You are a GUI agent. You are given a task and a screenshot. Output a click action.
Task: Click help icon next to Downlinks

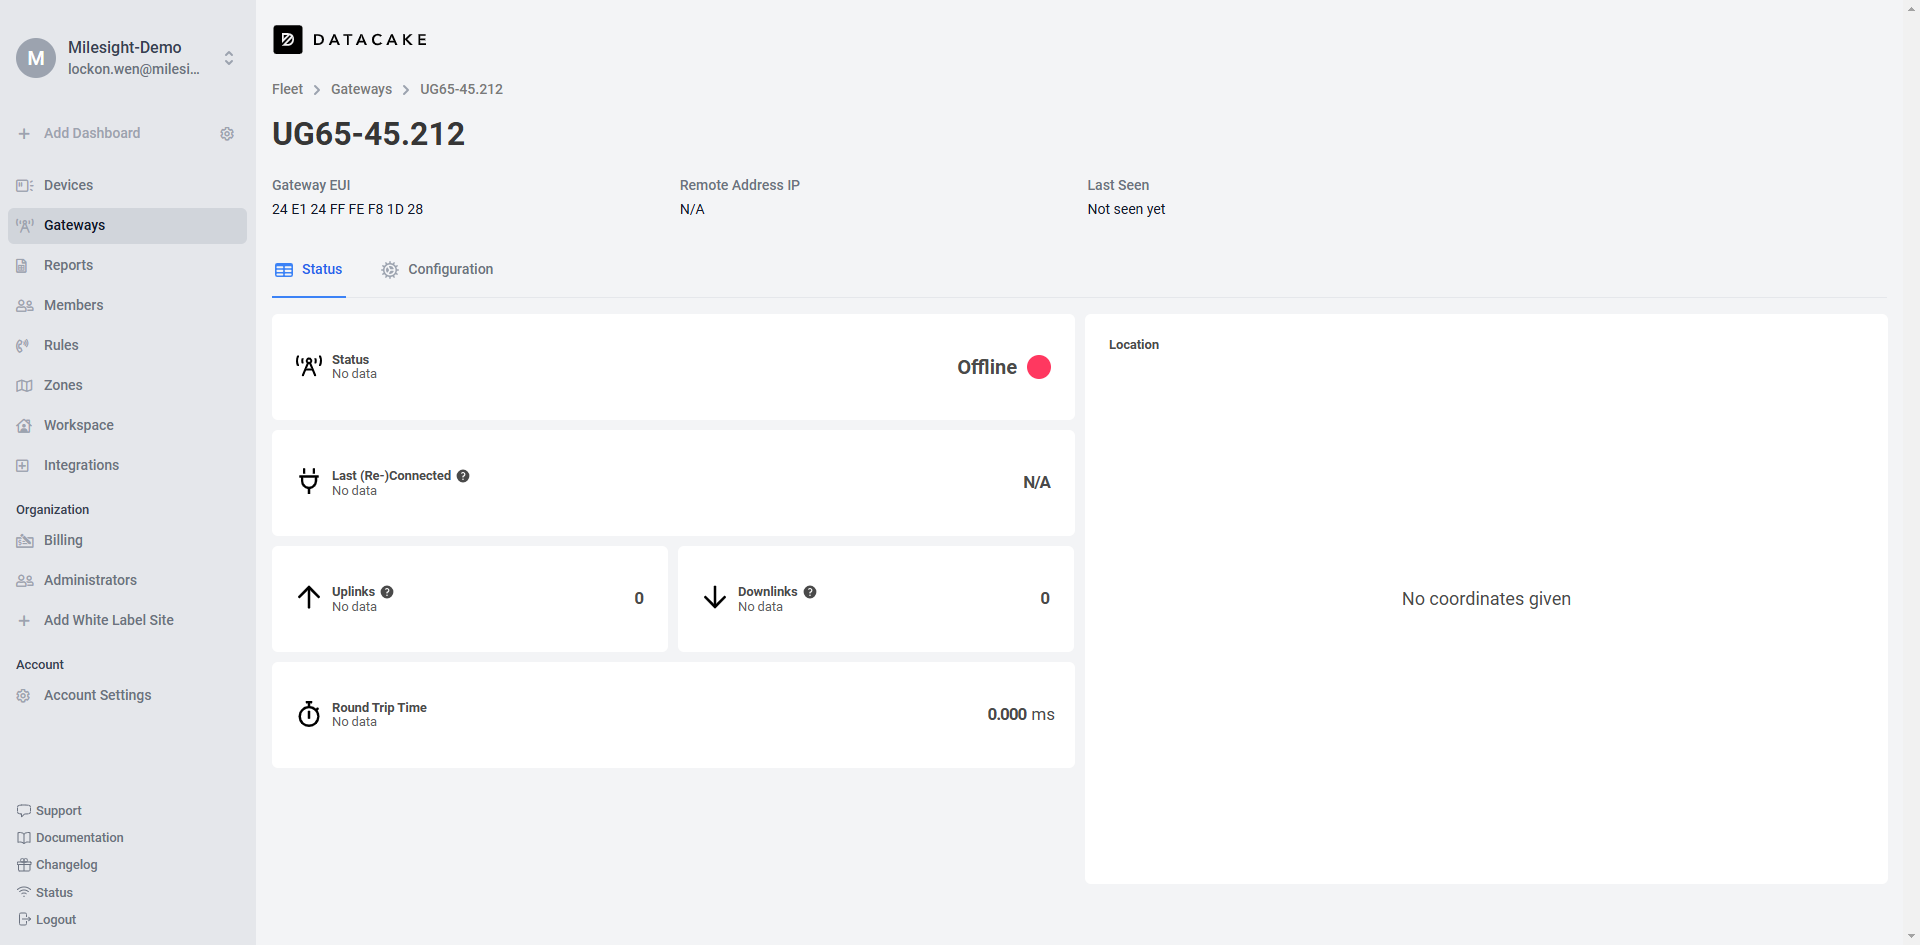click(x=810, y=592)
